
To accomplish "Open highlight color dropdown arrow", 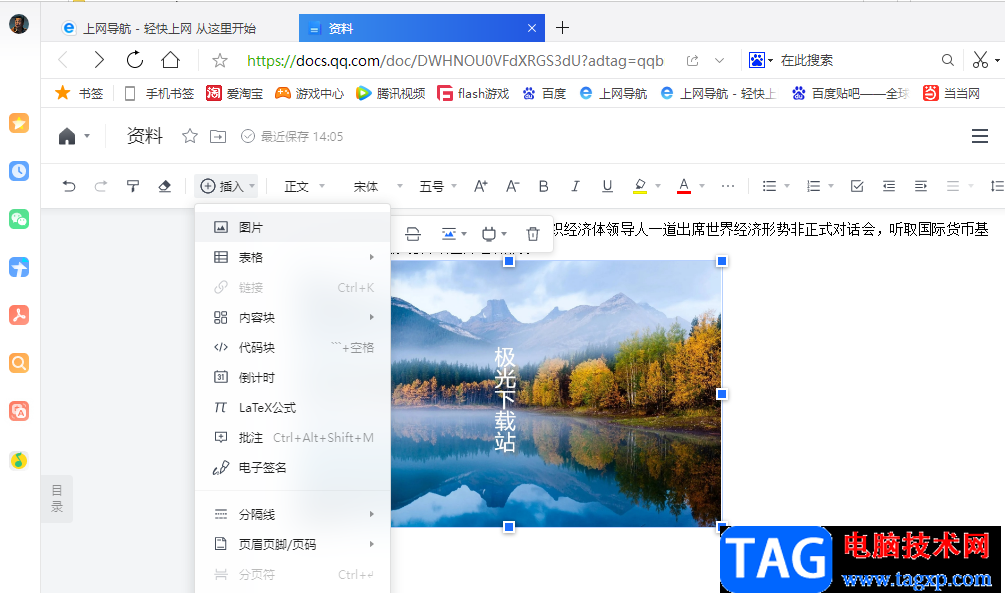I will coord(658,187).
